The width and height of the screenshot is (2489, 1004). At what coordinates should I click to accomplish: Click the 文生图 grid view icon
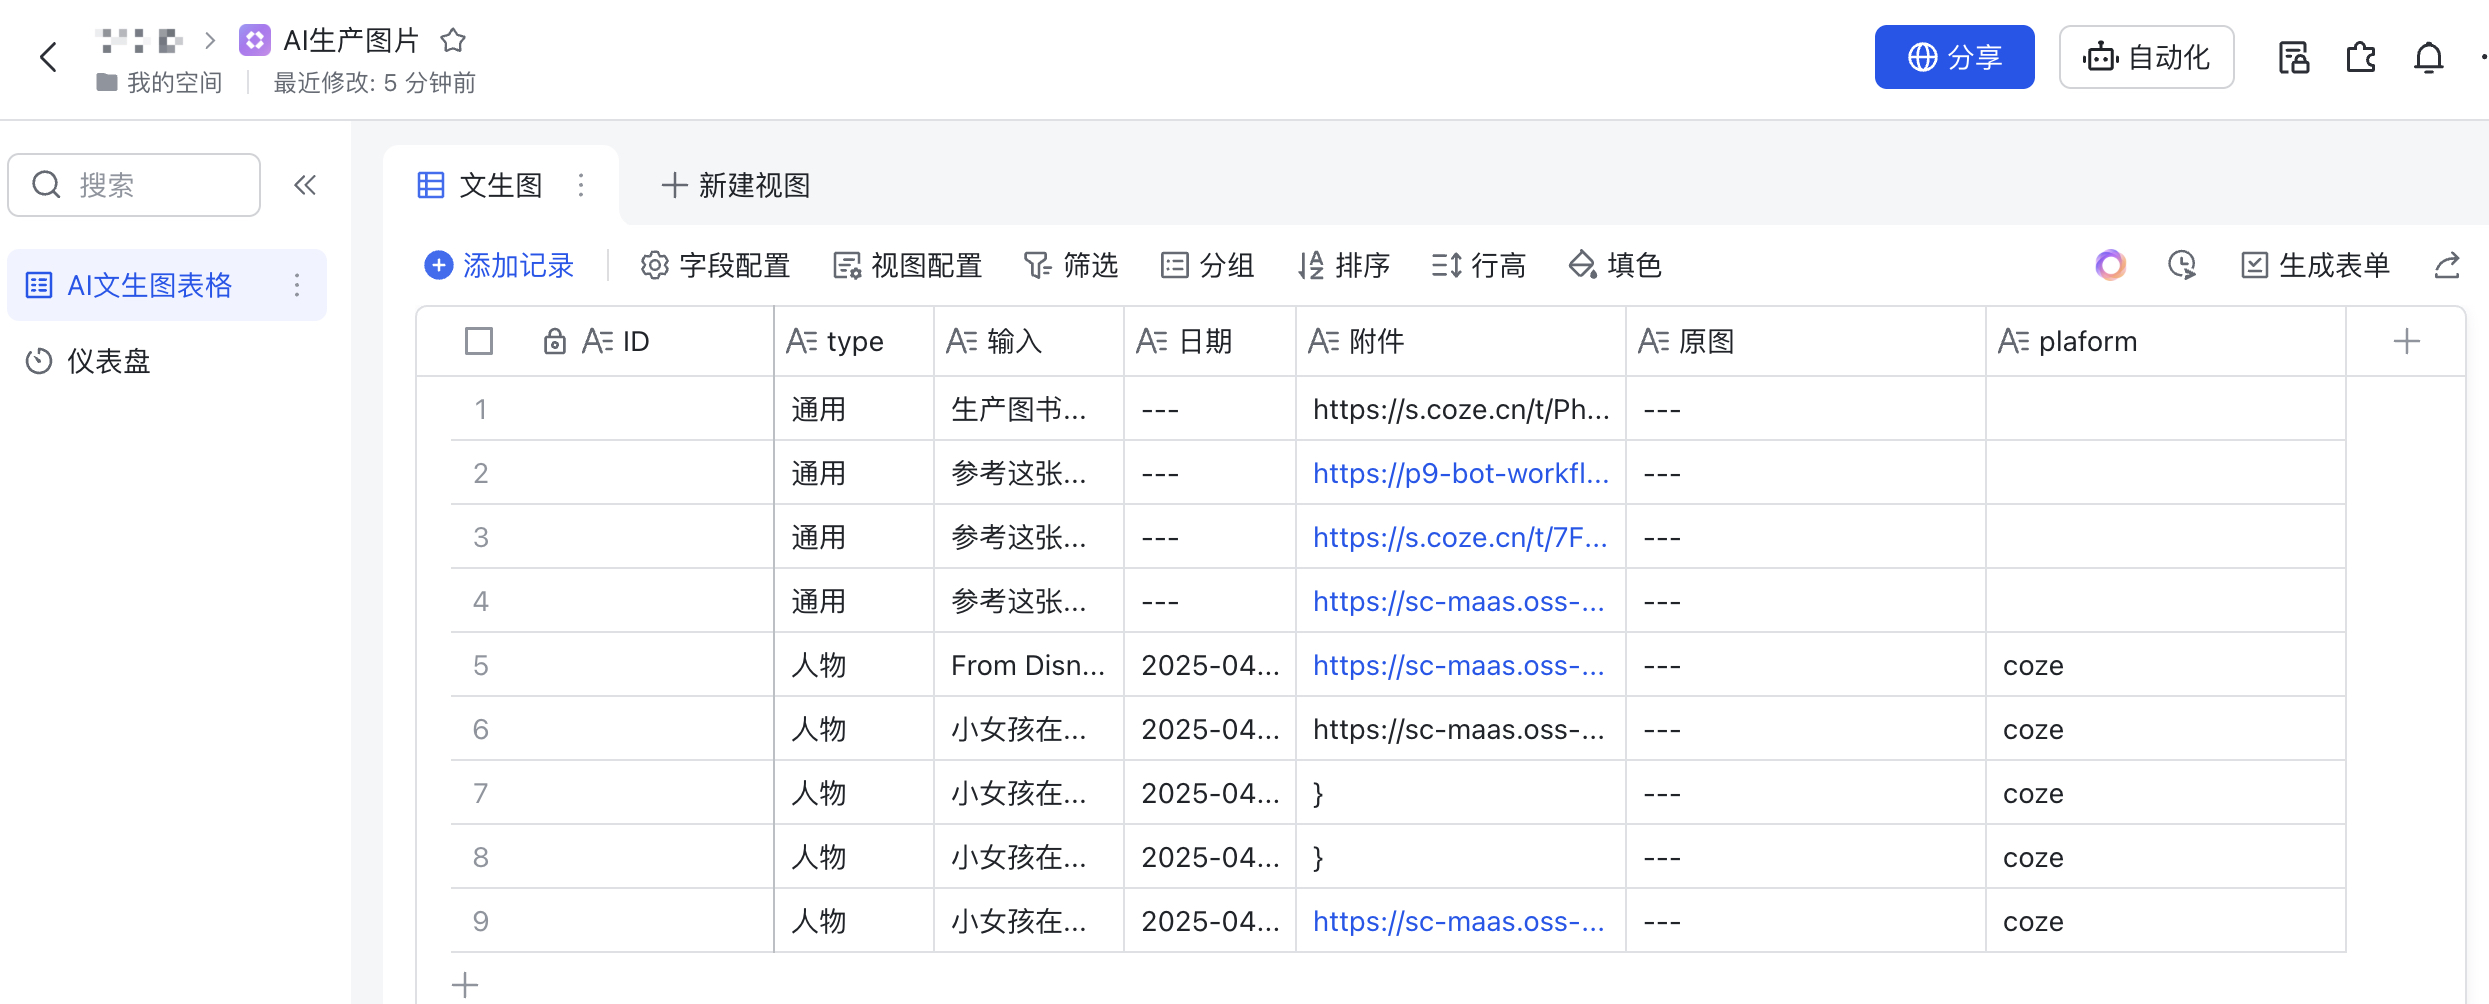[x=431, y=185]
